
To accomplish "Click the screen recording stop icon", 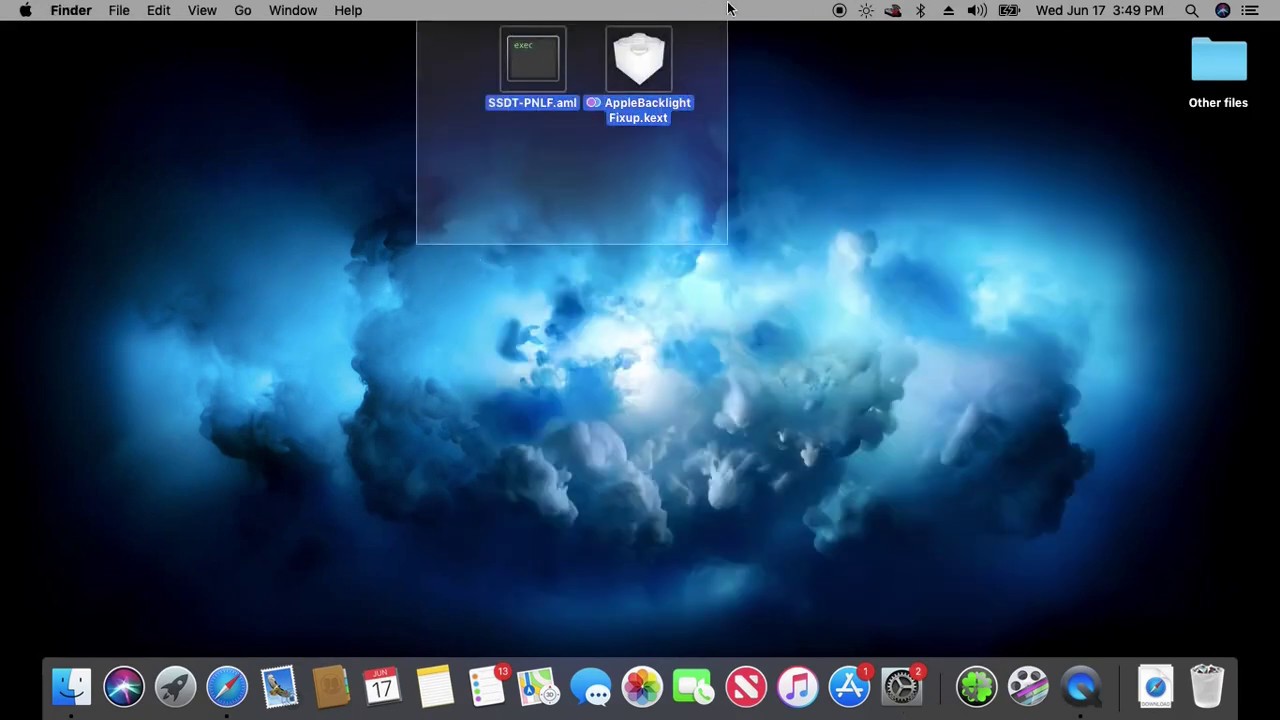I will point(839,10).
